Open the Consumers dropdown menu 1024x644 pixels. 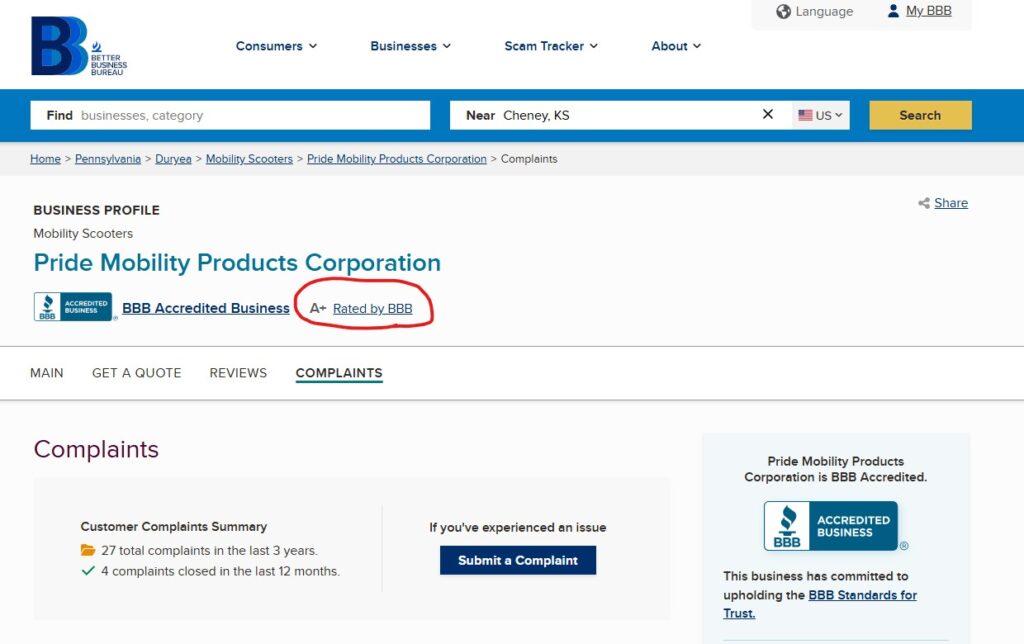click(x=276, y=46)
